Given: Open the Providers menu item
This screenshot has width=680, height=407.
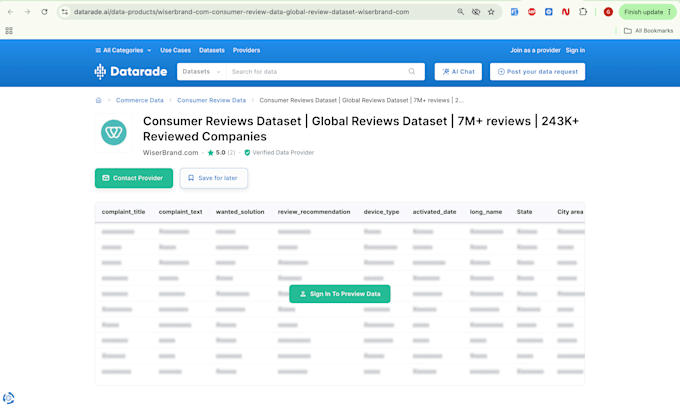Looking at the screenshot, I should 246,50.
